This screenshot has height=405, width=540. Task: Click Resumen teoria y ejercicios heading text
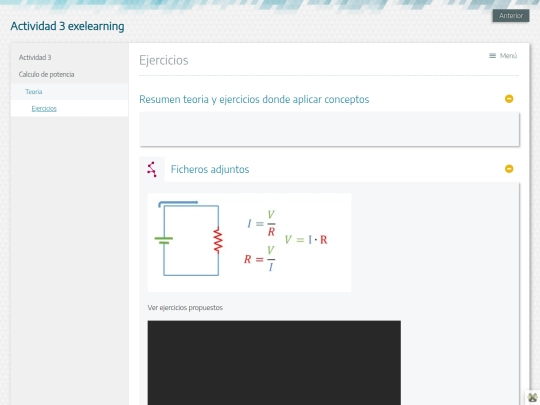[x=254, y=99]
